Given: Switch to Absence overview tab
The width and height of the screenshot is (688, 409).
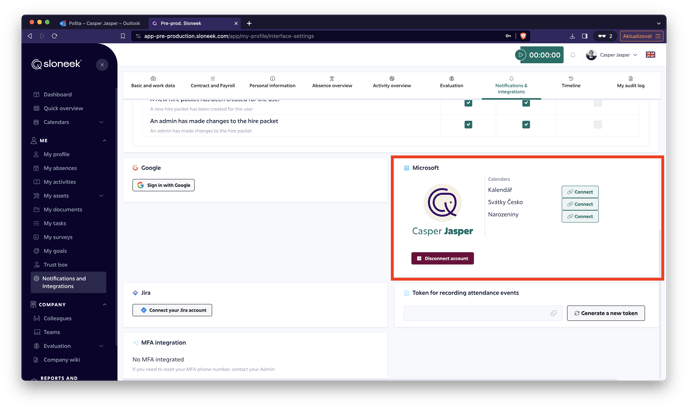Looking at the screenshot, I should pos(332,83).
